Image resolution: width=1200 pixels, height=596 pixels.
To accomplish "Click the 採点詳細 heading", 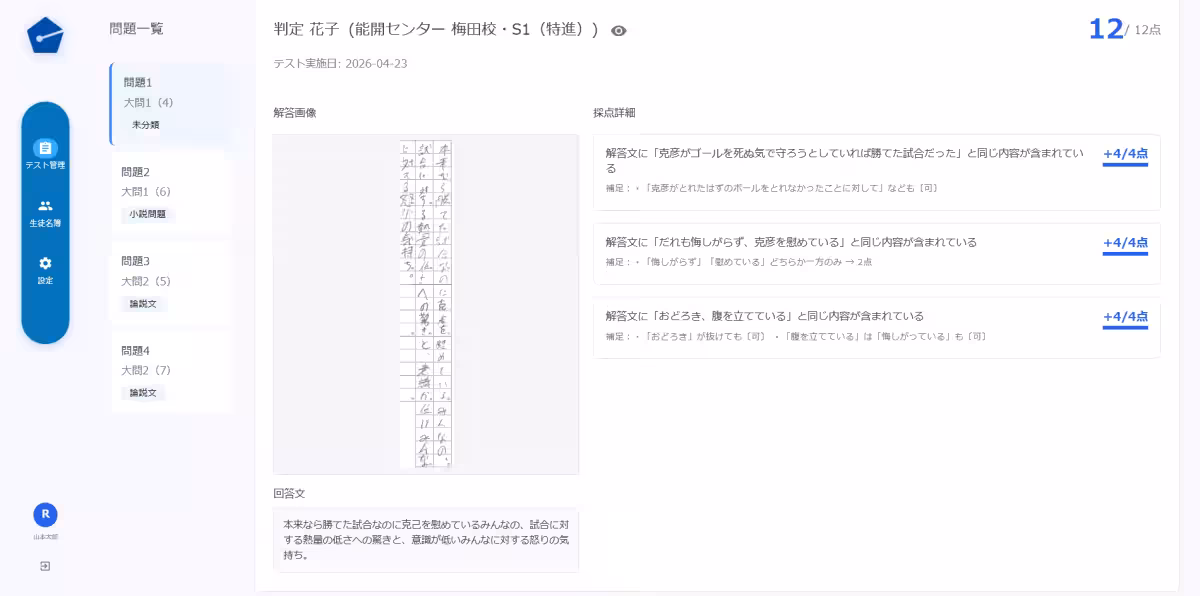I will [x=614, y=113].
